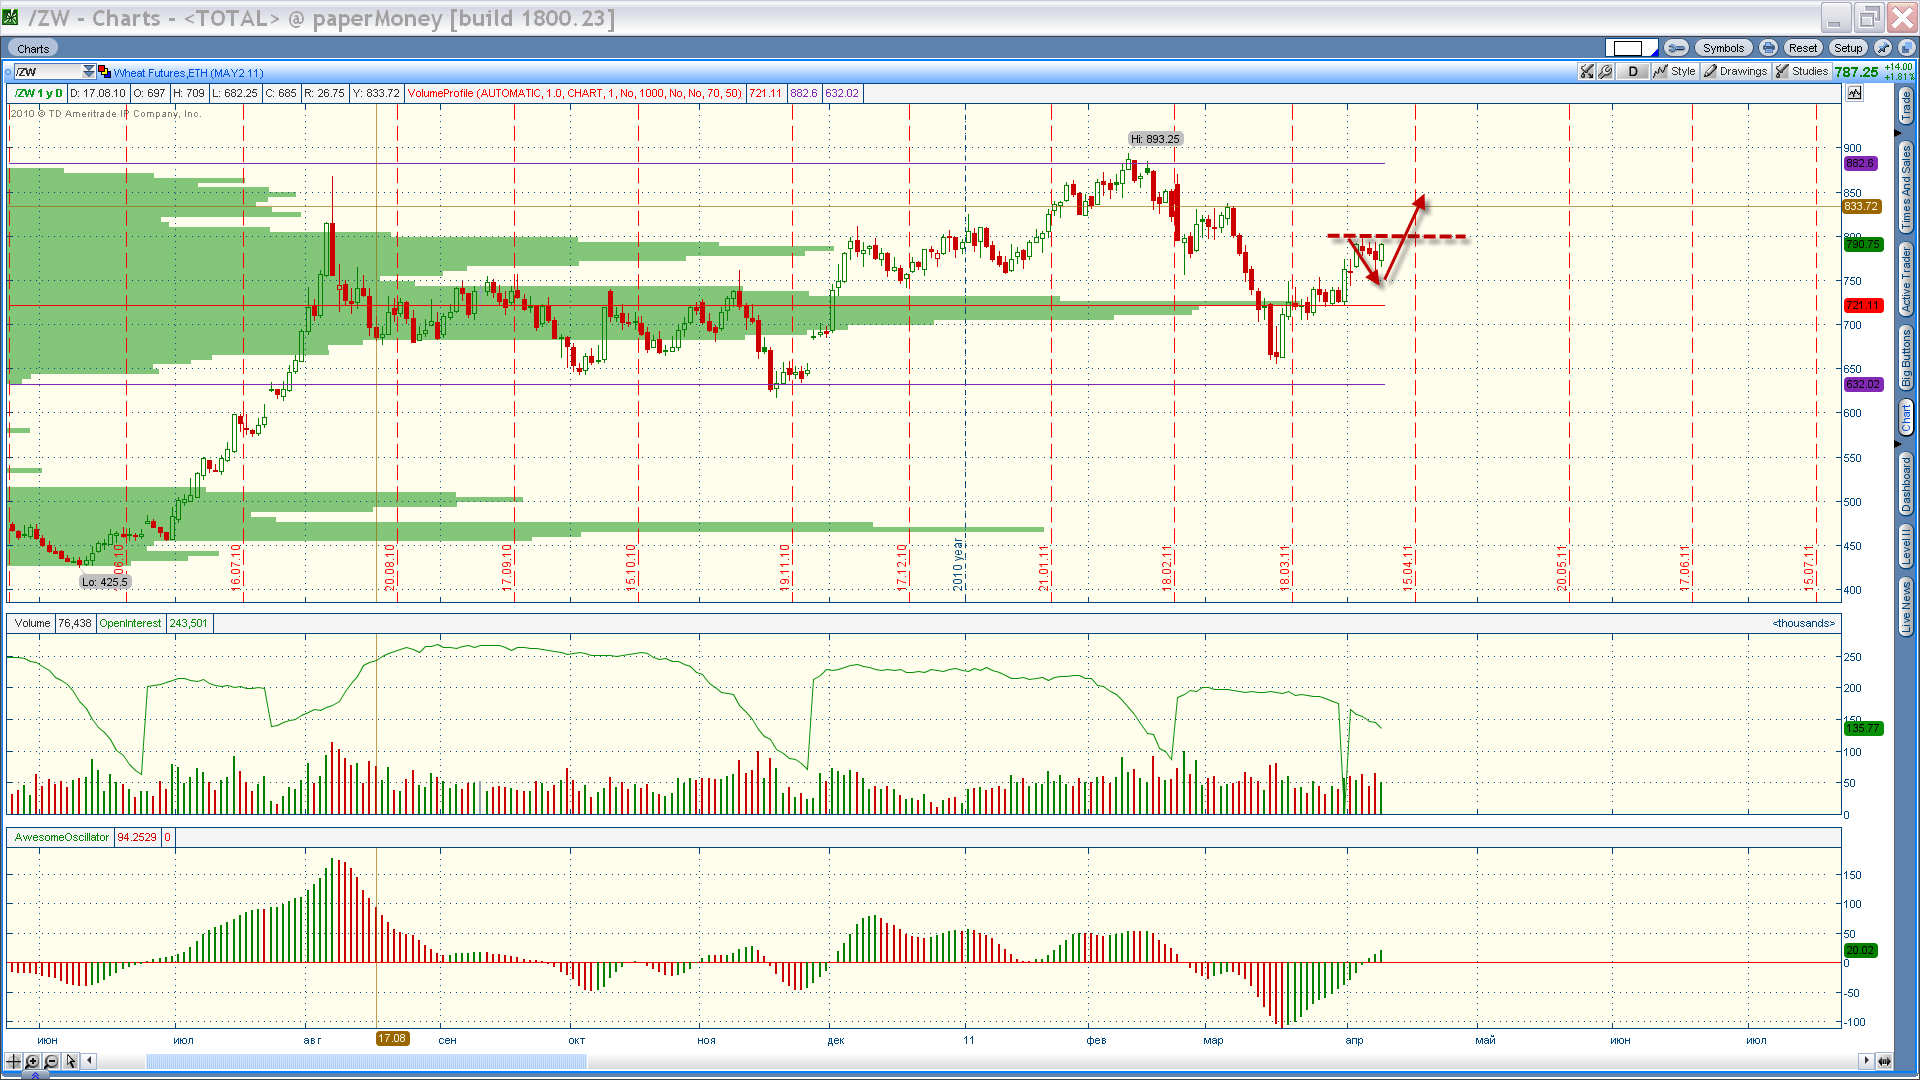Expand the symbol dropdown arrow

coord(89,72)
